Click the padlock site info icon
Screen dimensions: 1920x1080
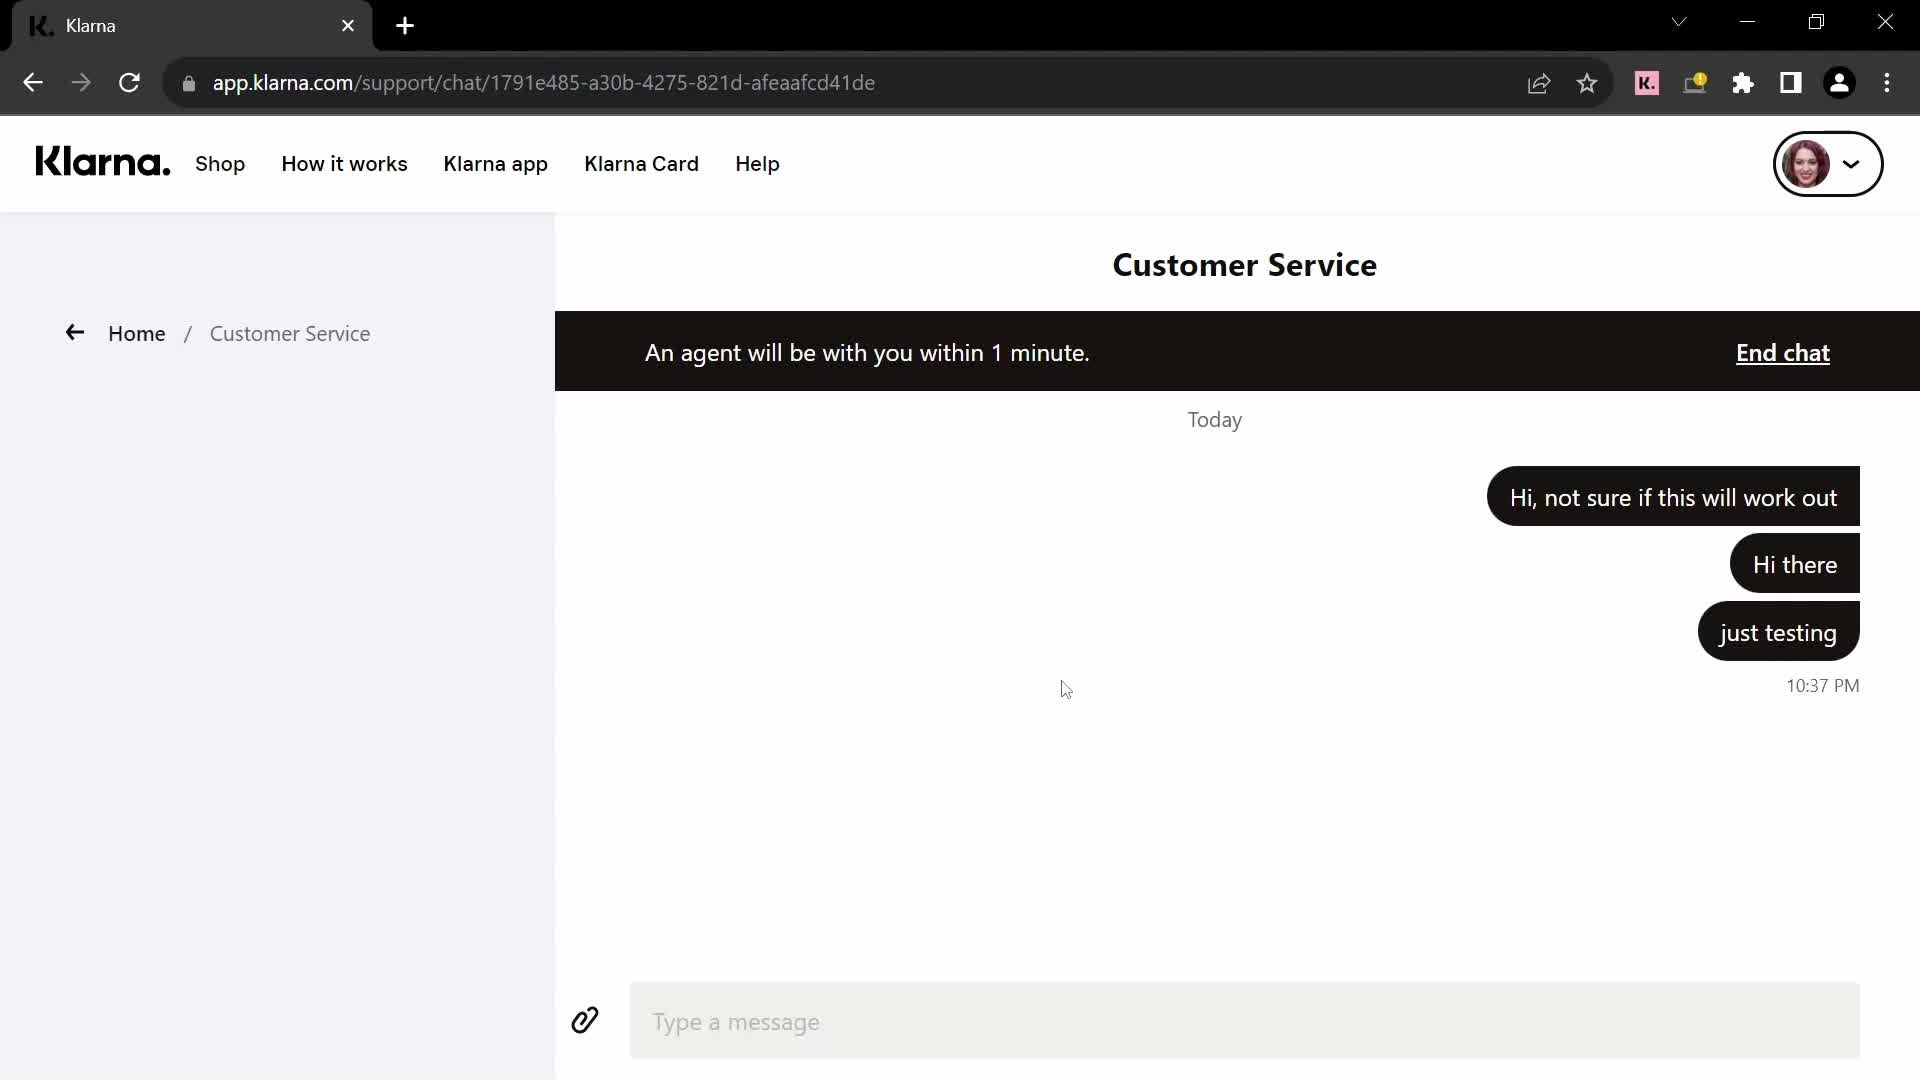[188, 84]
